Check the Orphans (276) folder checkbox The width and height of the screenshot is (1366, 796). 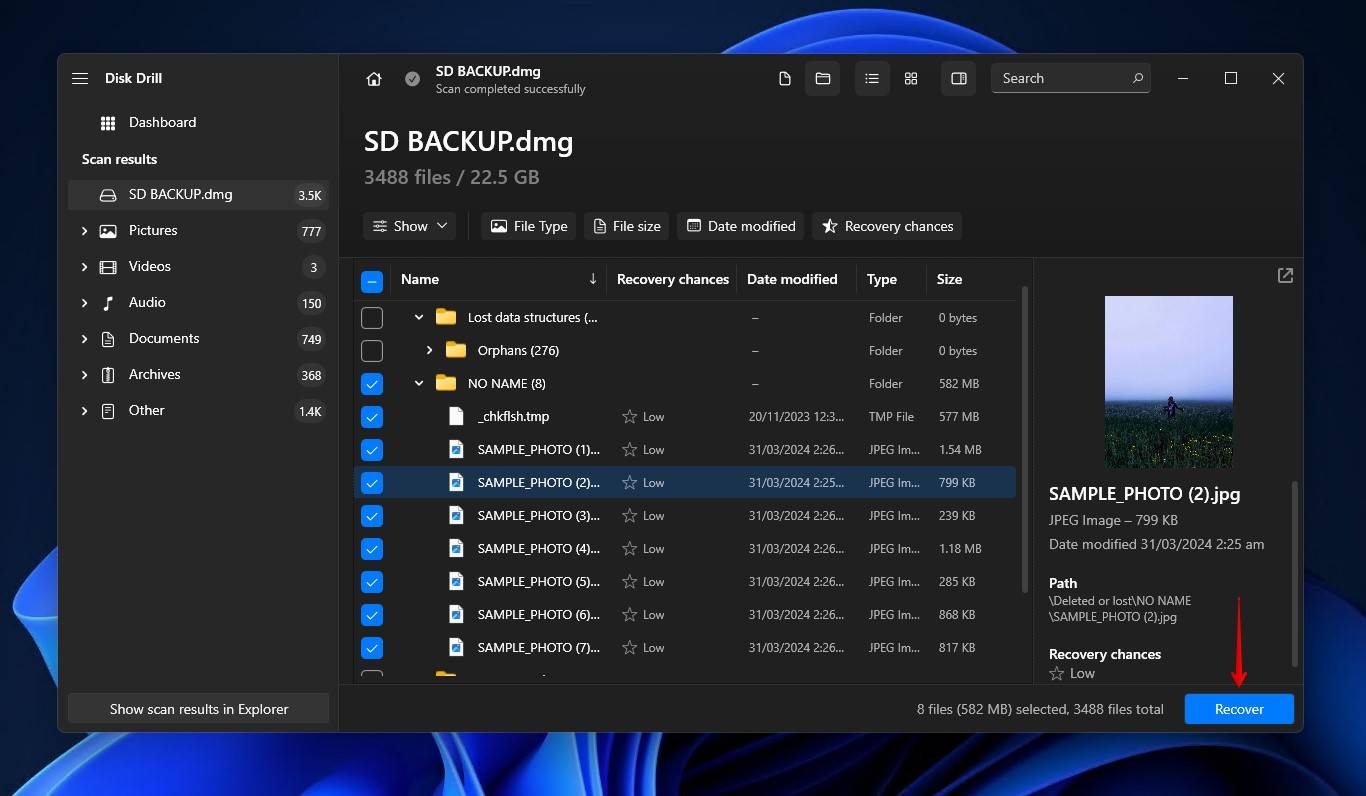pyautogui.click(x=371, y=351)
